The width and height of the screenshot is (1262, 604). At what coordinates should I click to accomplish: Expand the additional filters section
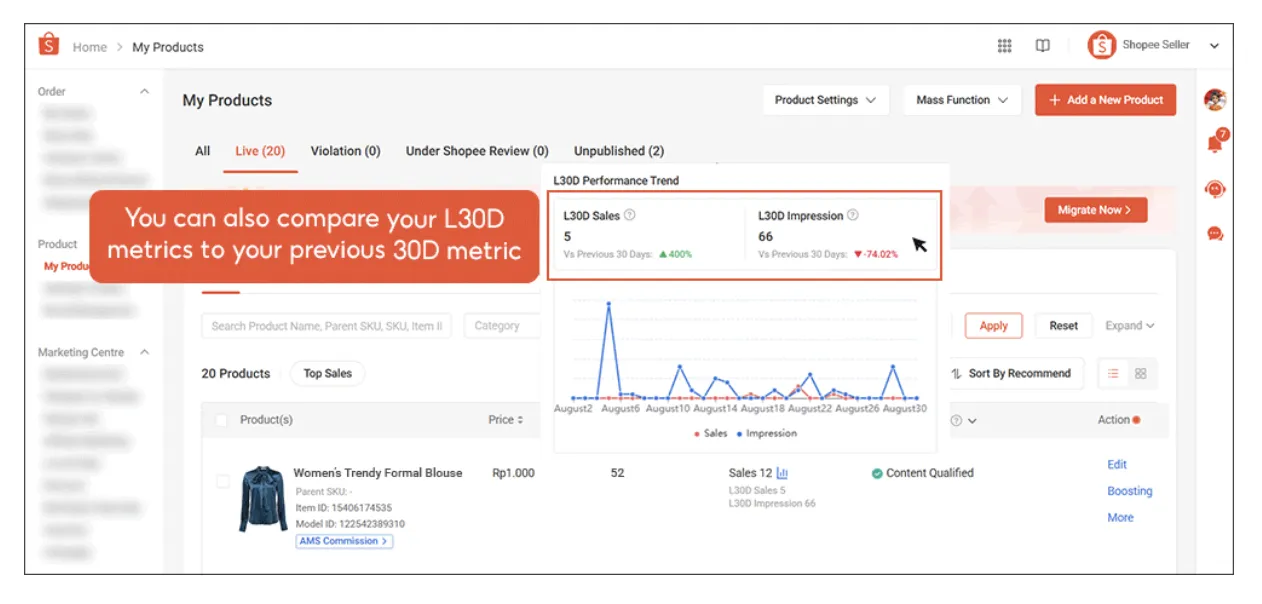(1129, 326)
